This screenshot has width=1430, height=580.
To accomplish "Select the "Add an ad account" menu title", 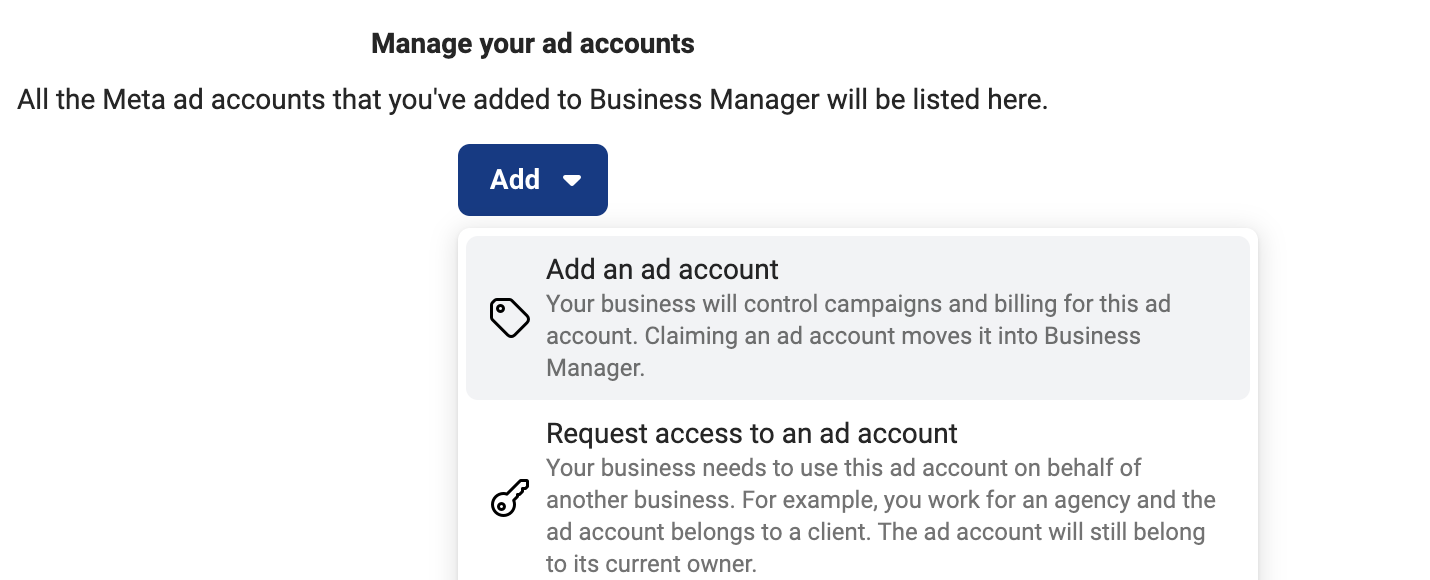I will [x=662, y=269].
